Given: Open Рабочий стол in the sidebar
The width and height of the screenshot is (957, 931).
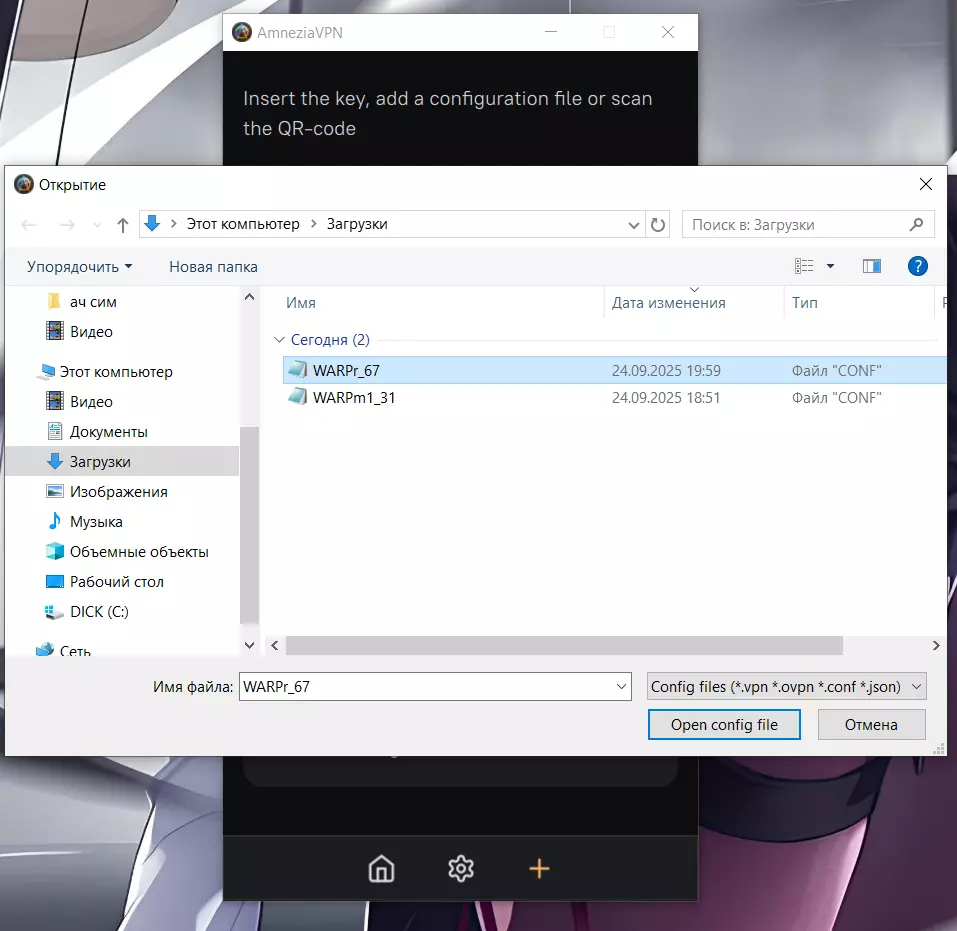Looking at the screenshot, I should click(117, 581).
